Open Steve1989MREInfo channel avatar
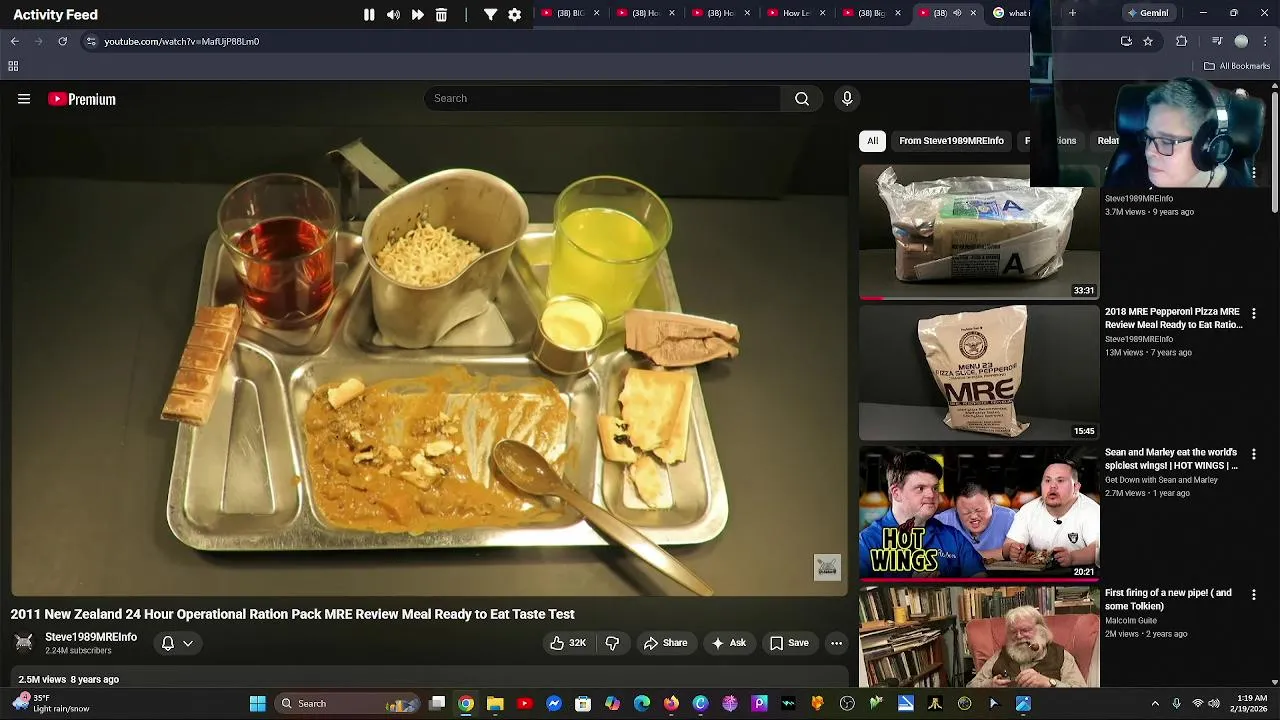Image resolution: width=1280 pixels, height=720 pixels. click(x=24, y=643)
